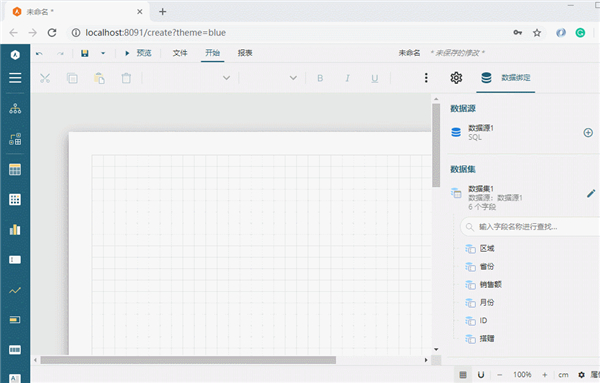
Task: Open the font size dropdown
Action: coord(271,78)
